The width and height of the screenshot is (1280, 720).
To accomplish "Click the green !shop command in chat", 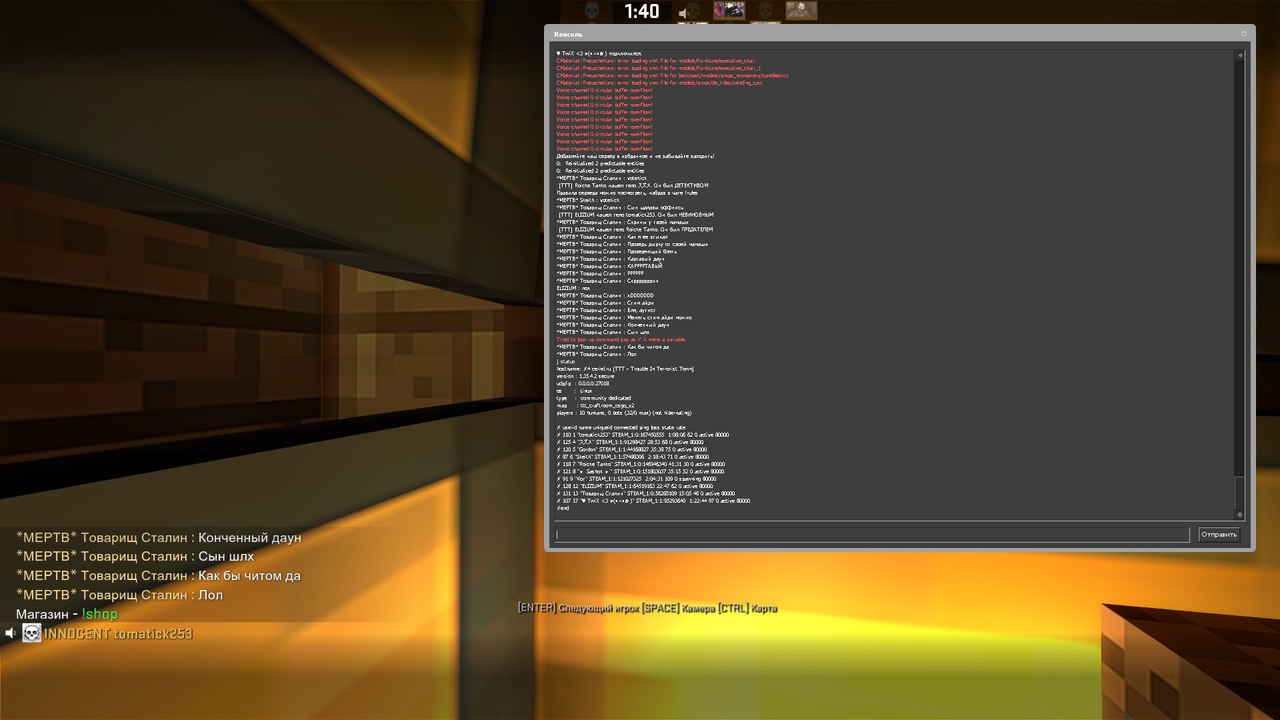I will pyautogui.click(x=99, y=614).
